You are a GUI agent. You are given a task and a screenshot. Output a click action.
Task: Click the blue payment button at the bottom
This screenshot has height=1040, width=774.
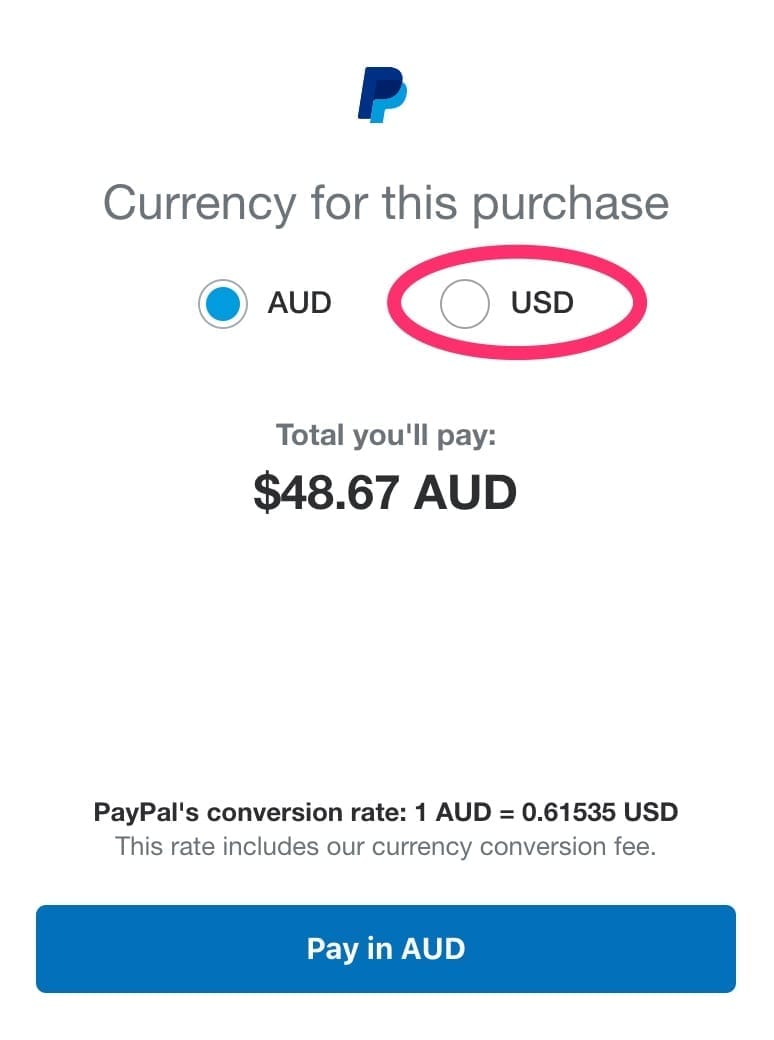tap(387, 948)
